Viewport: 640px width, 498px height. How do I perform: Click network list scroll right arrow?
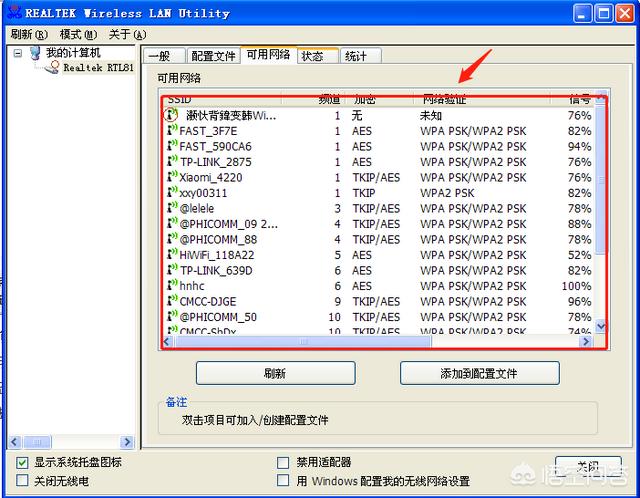[x=586, y=341]
